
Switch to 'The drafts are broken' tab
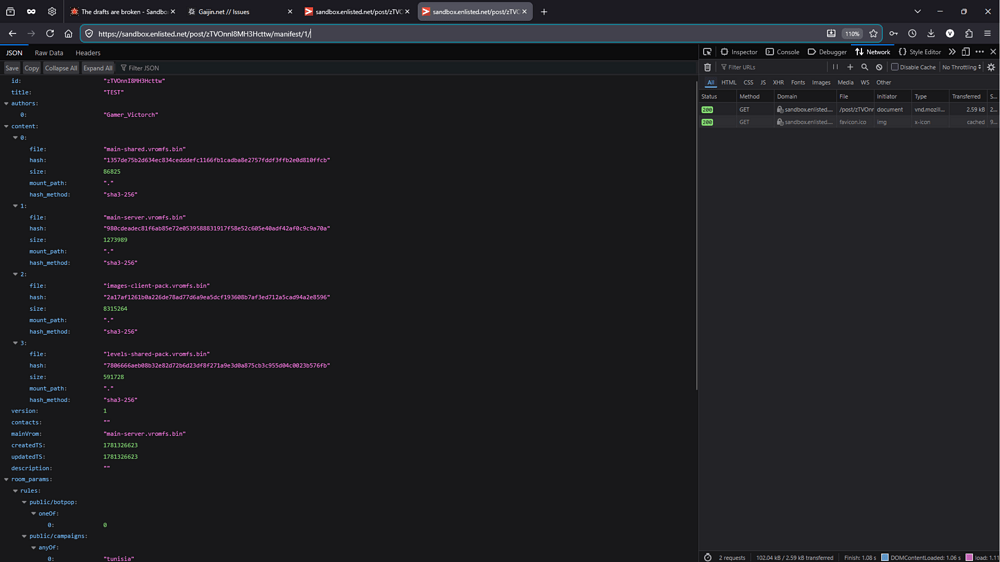point(121,11)
